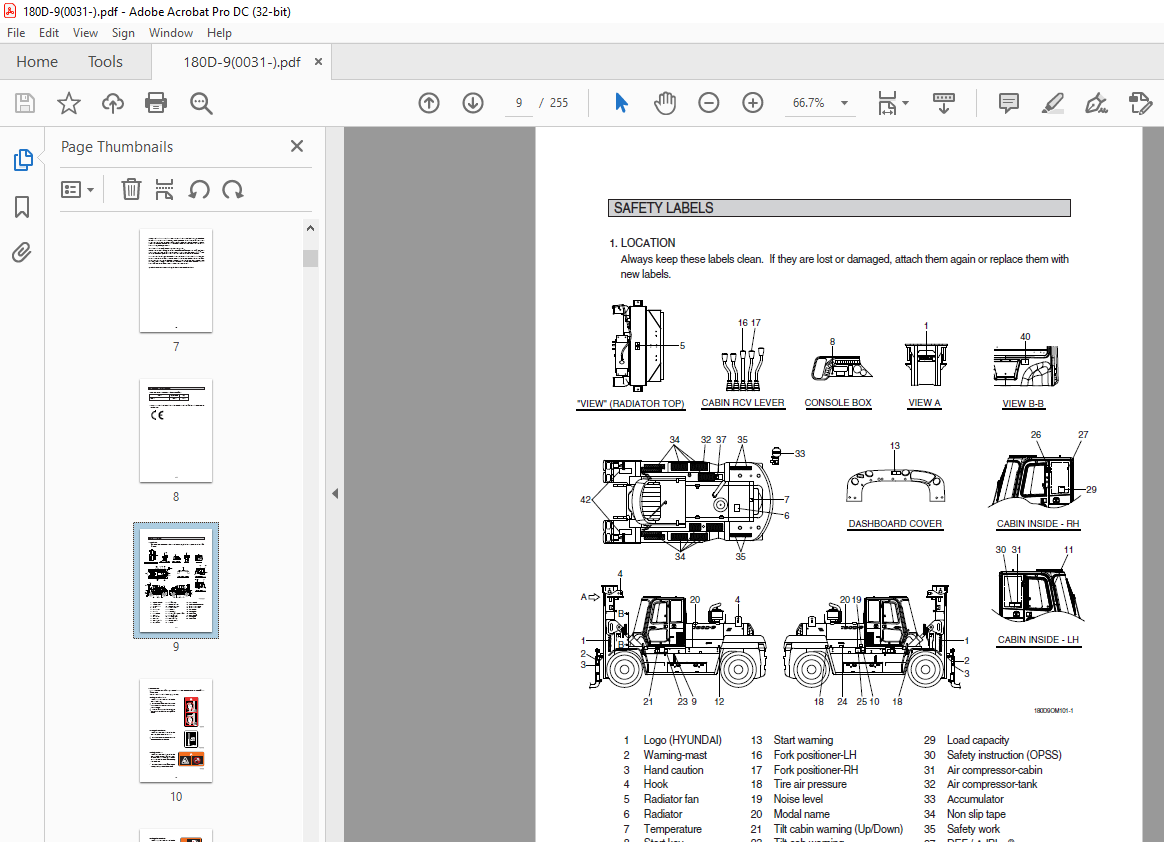This screenshot has height=842, width=1164.
Task: Open the find text magnifier tool
Action: click(201, 103)
